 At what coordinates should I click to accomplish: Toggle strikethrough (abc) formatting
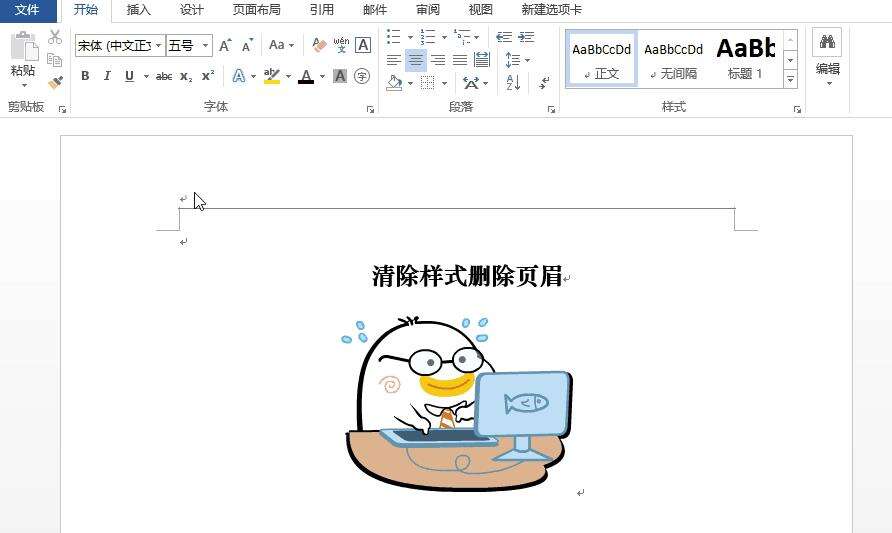click(x=164, y=76)
